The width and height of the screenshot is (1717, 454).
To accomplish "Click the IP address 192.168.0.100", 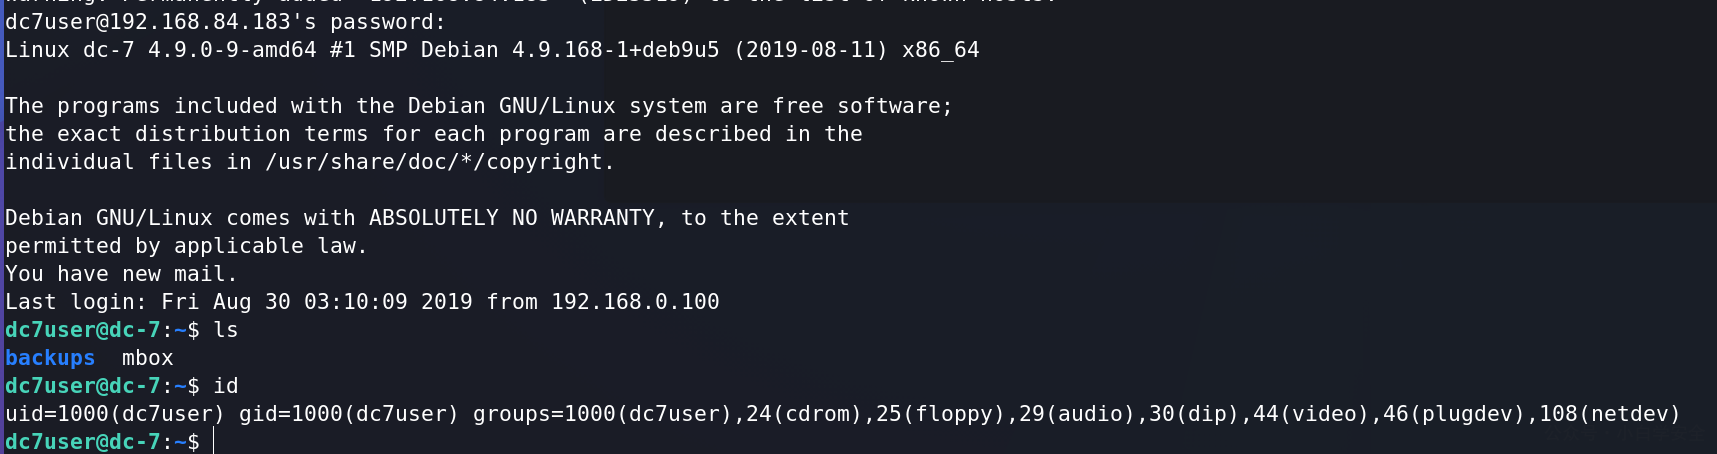I will [635, 302].
